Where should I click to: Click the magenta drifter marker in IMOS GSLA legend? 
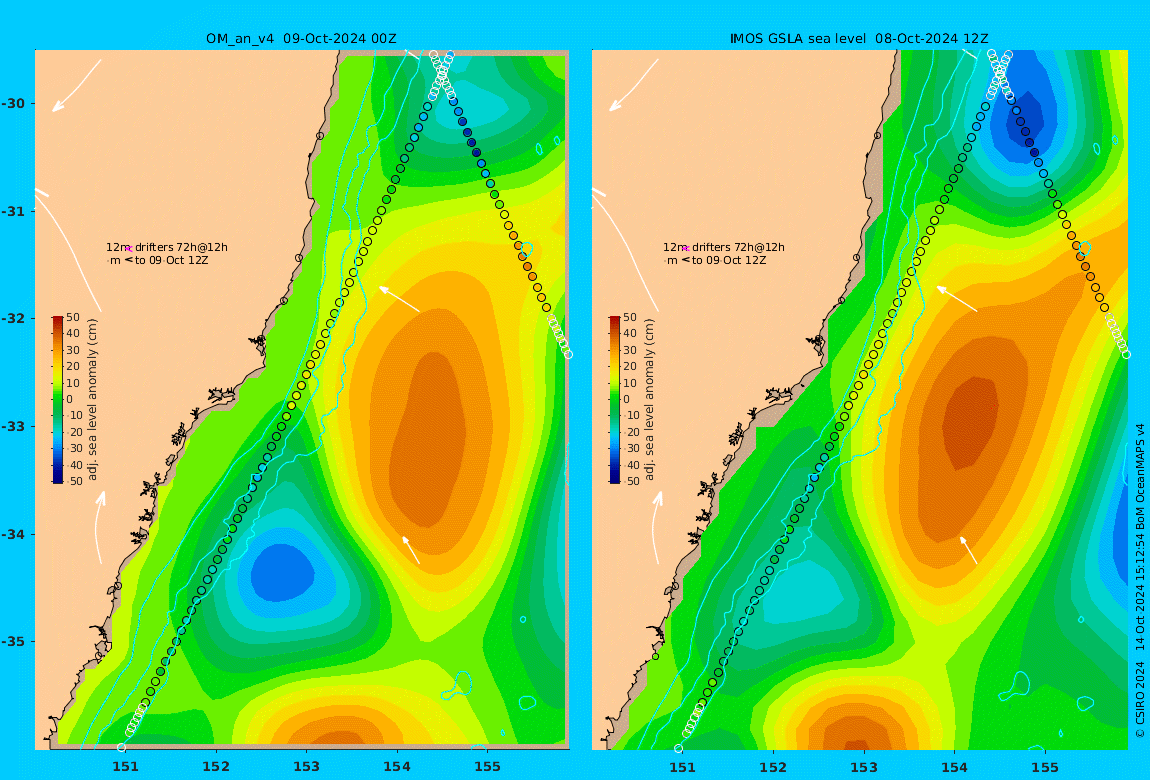coord(686,249)
